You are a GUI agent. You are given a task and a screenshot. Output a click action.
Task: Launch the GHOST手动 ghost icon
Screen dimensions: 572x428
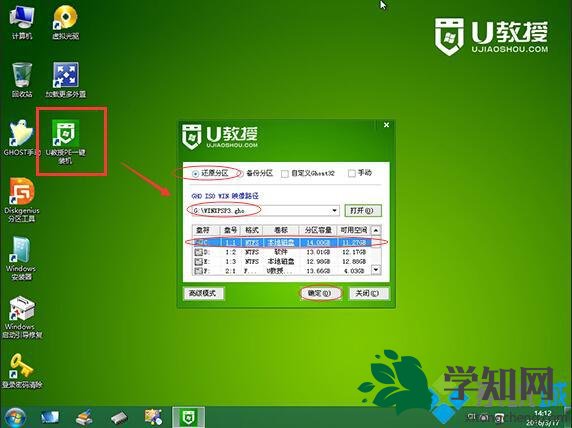pyautogui.click(x=21, y=138)
